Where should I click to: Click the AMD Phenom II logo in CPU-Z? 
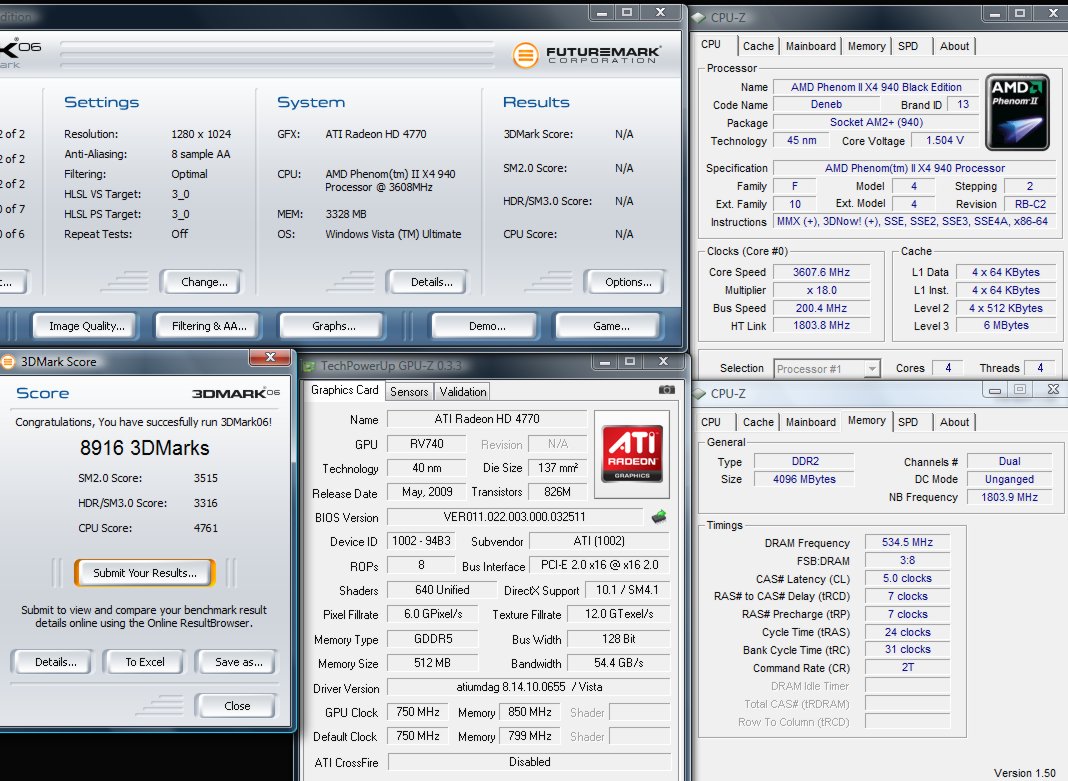point(1017,112)
